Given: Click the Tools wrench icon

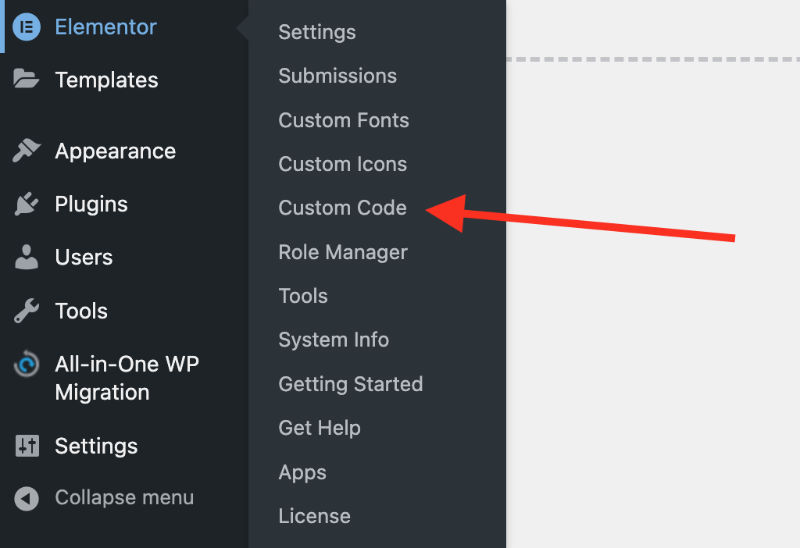Looking at the screenshot, I should [26, 310].
